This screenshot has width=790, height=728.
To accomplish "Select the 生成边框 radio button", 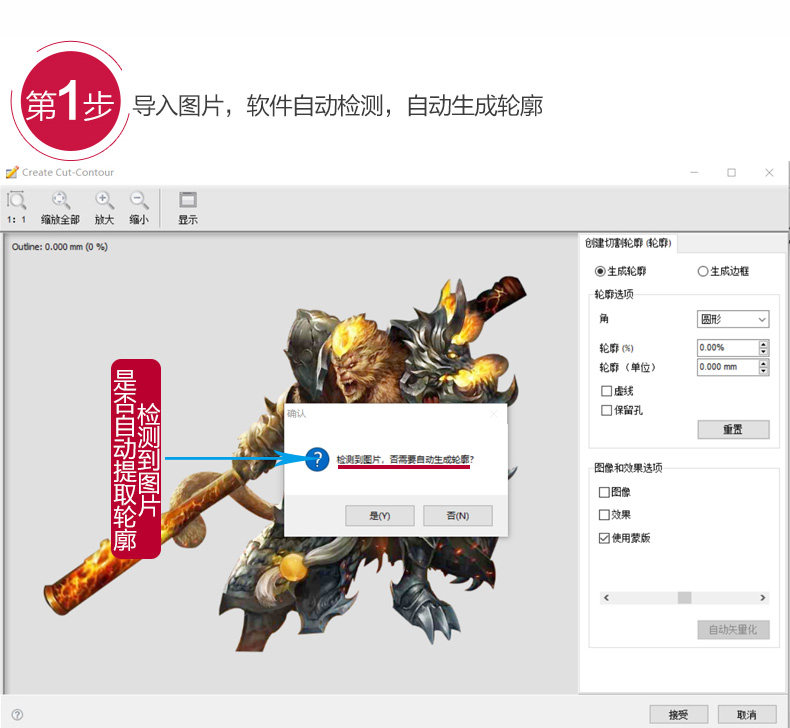I will [x=702, y=271].
